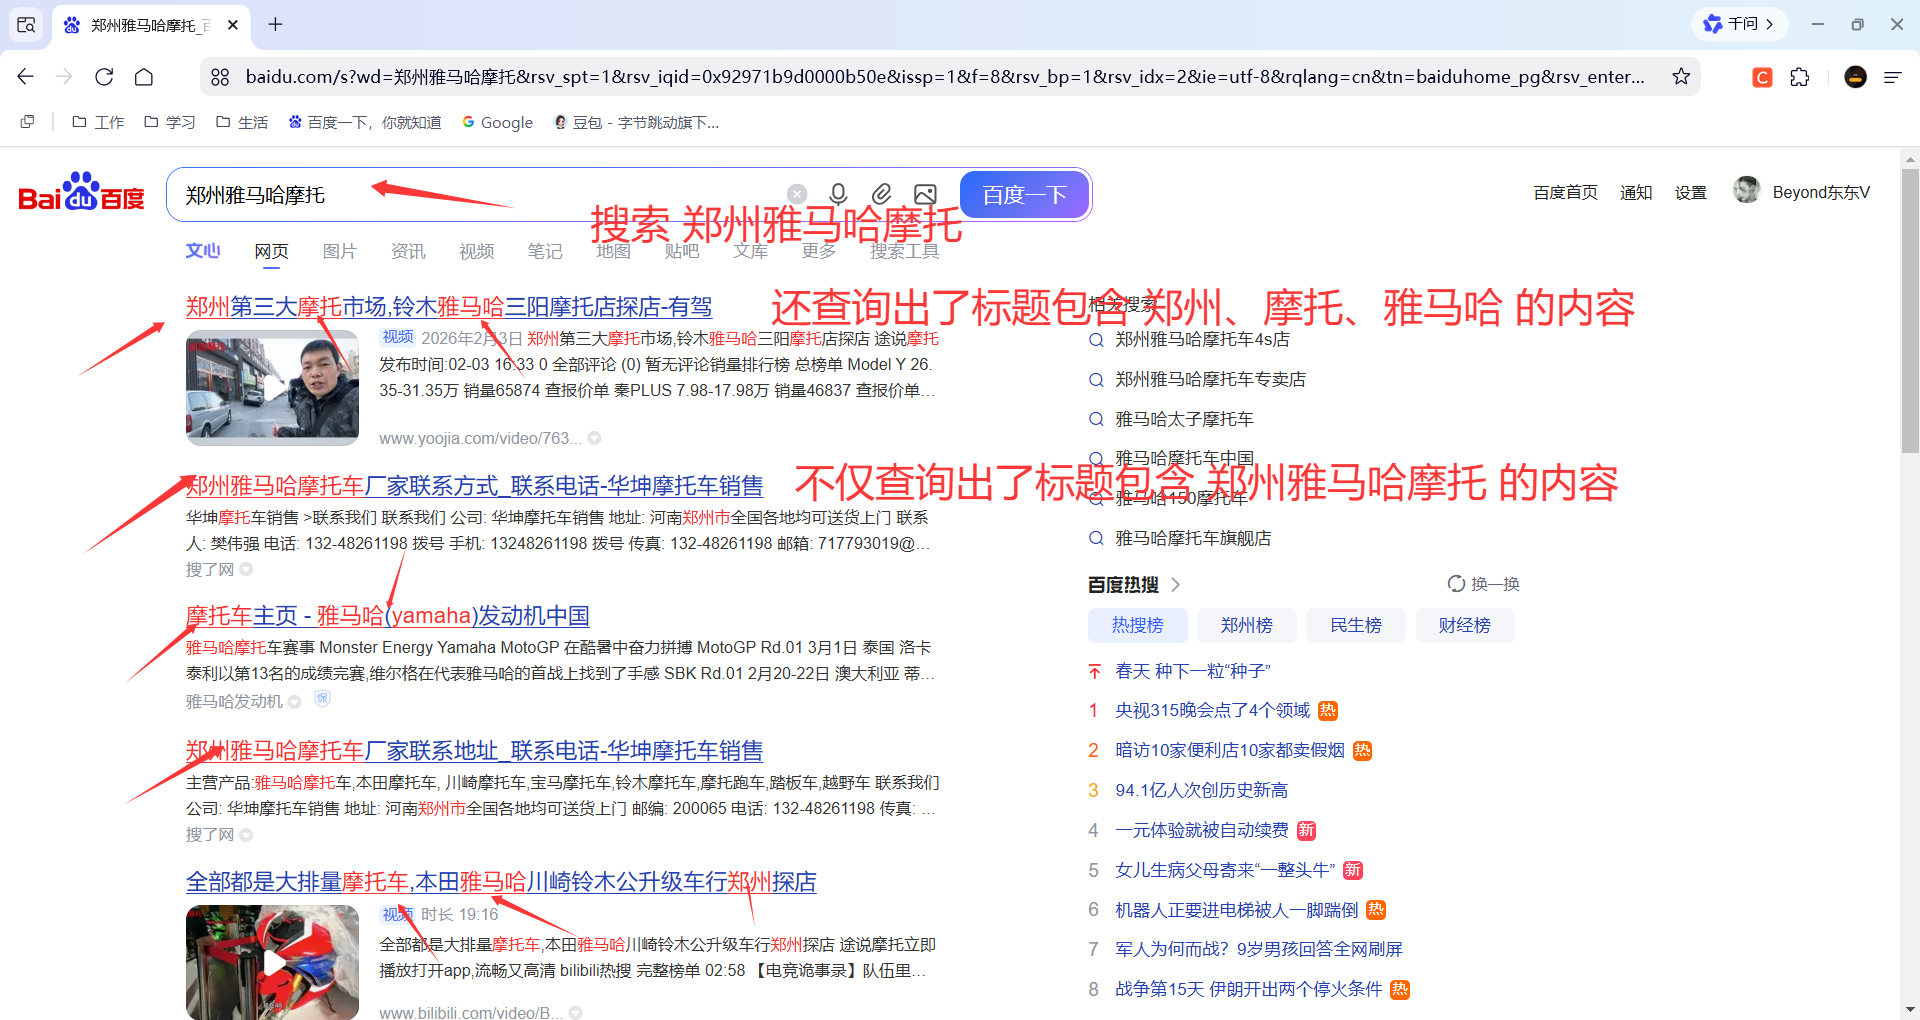Screen dimensions: 1920x1020
Task: Open the browser home page icon
Action: coord(144,77)
